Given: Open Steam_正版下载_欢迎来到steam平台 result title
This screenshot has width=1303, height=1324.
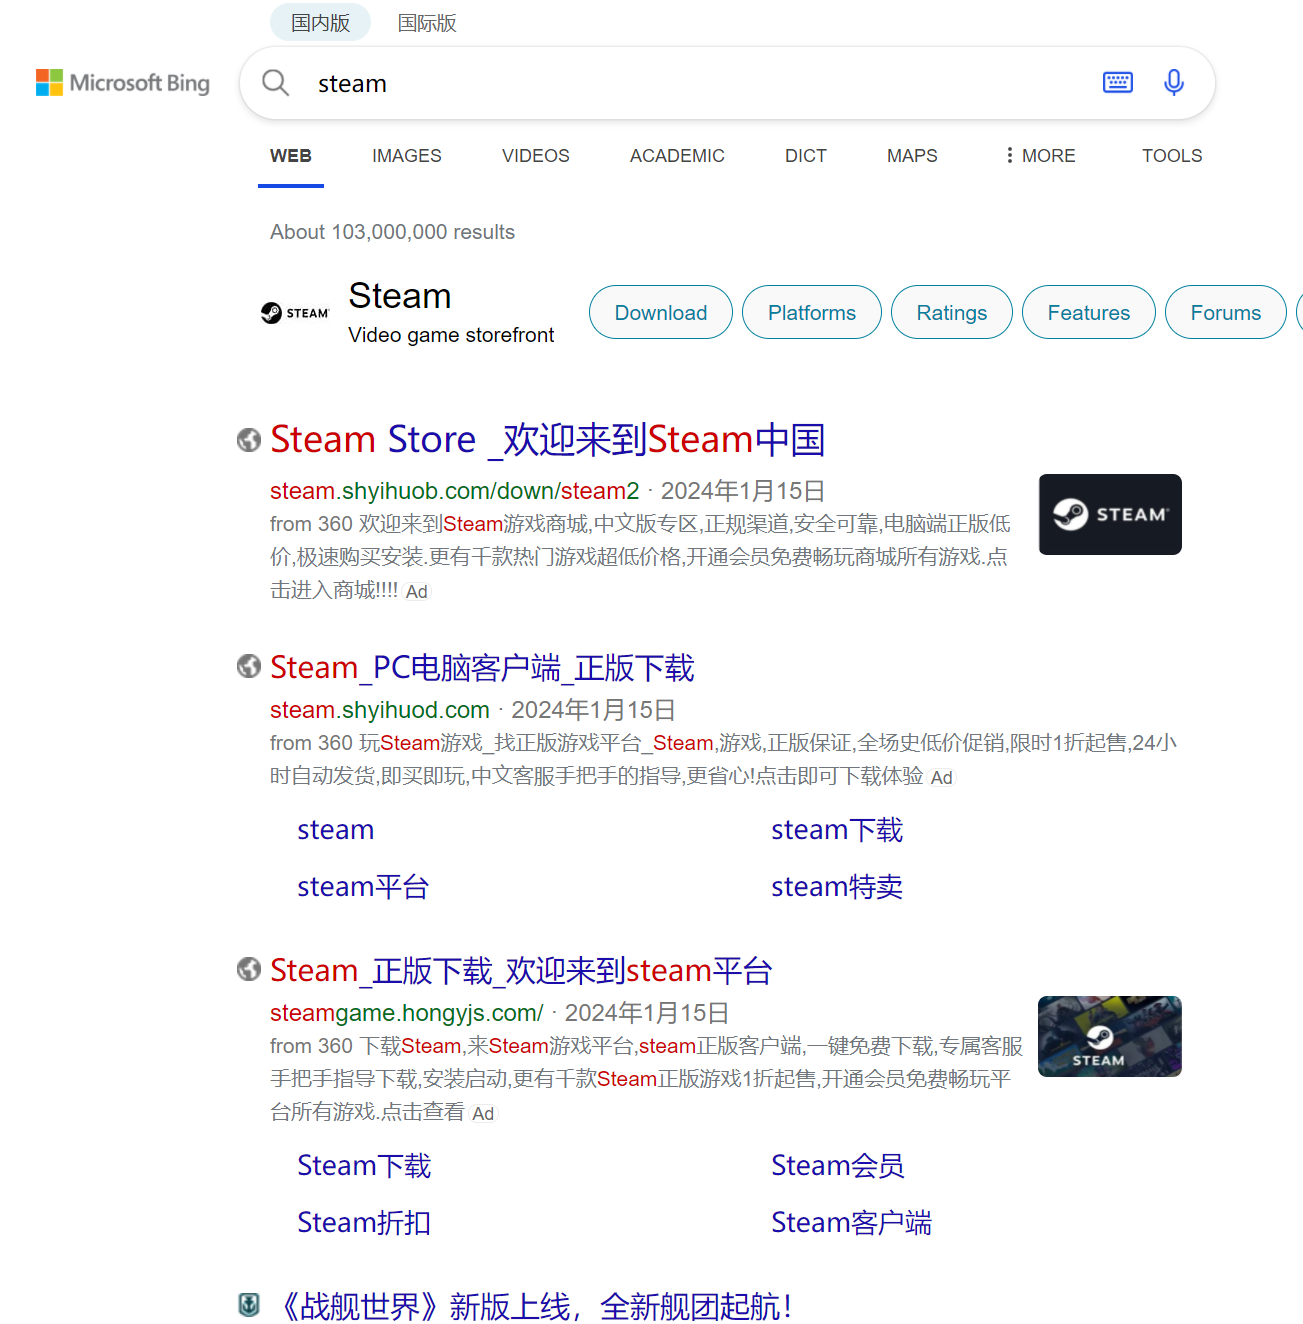Looking at the screenshot, I should pos(521,970).
